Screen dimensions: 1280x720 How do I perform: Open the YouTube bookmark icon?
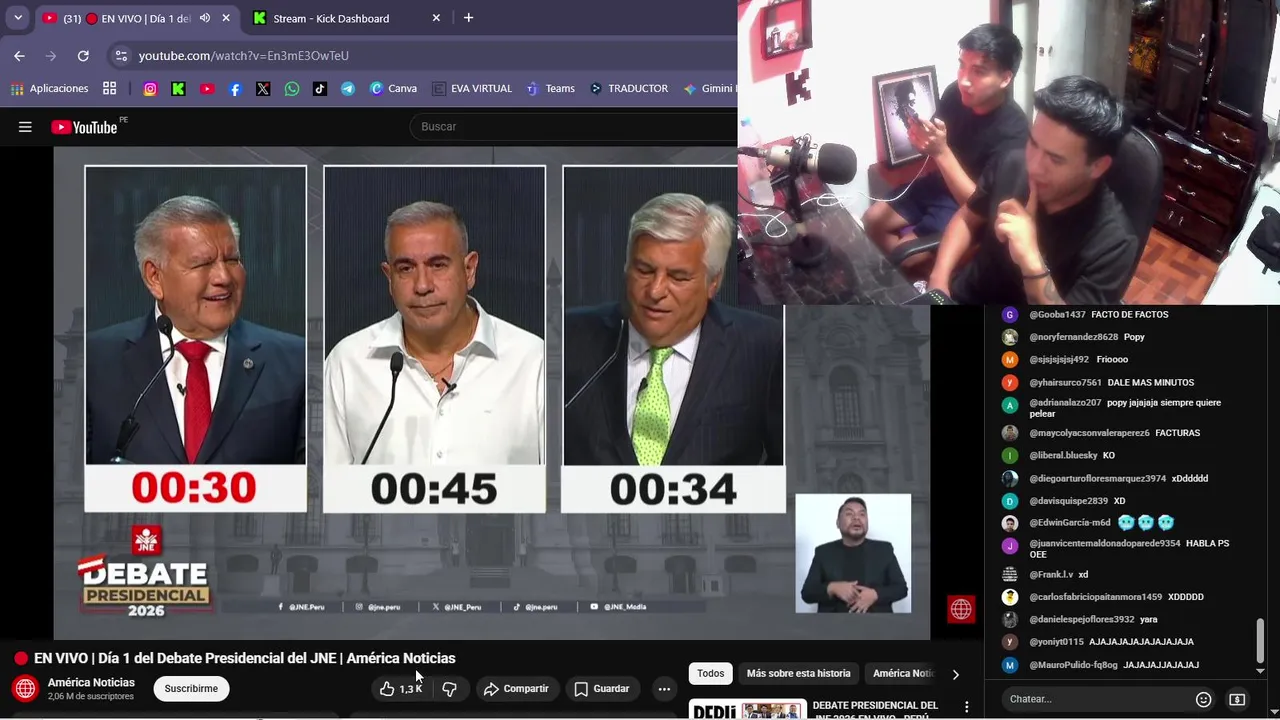pos(207,89)
